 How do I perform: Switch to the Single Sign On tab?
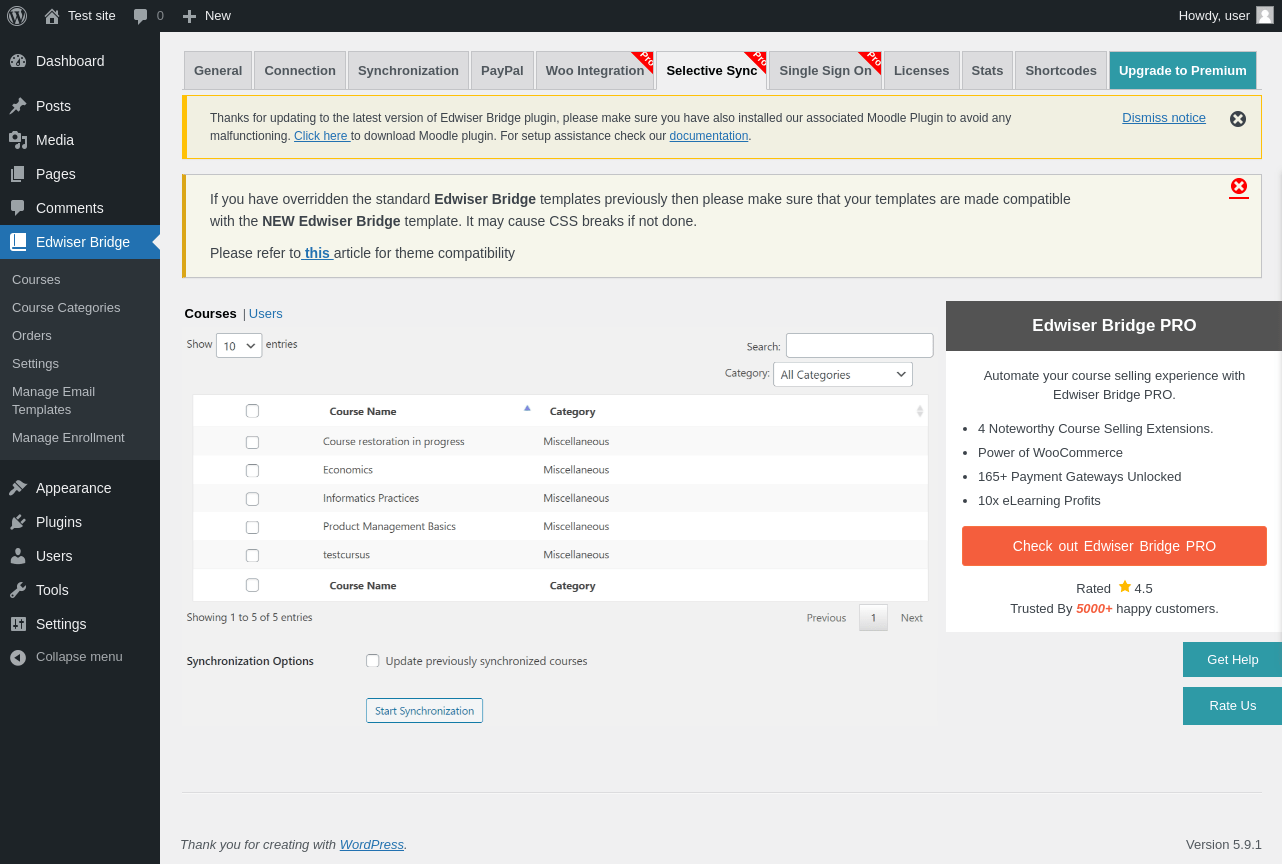826,70
